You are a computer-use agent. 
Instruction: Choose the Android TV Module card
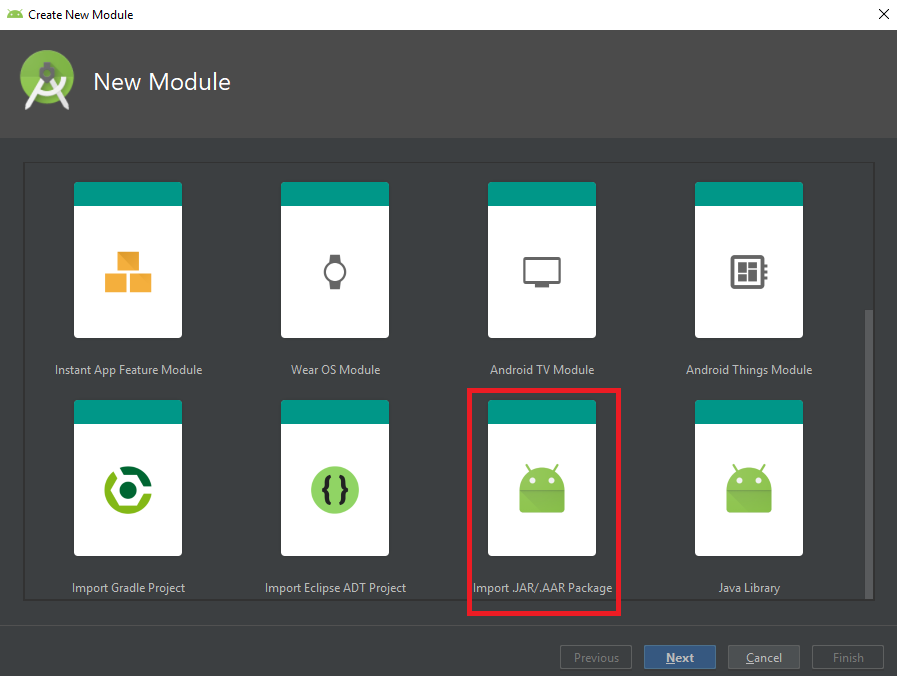(542, 260)
